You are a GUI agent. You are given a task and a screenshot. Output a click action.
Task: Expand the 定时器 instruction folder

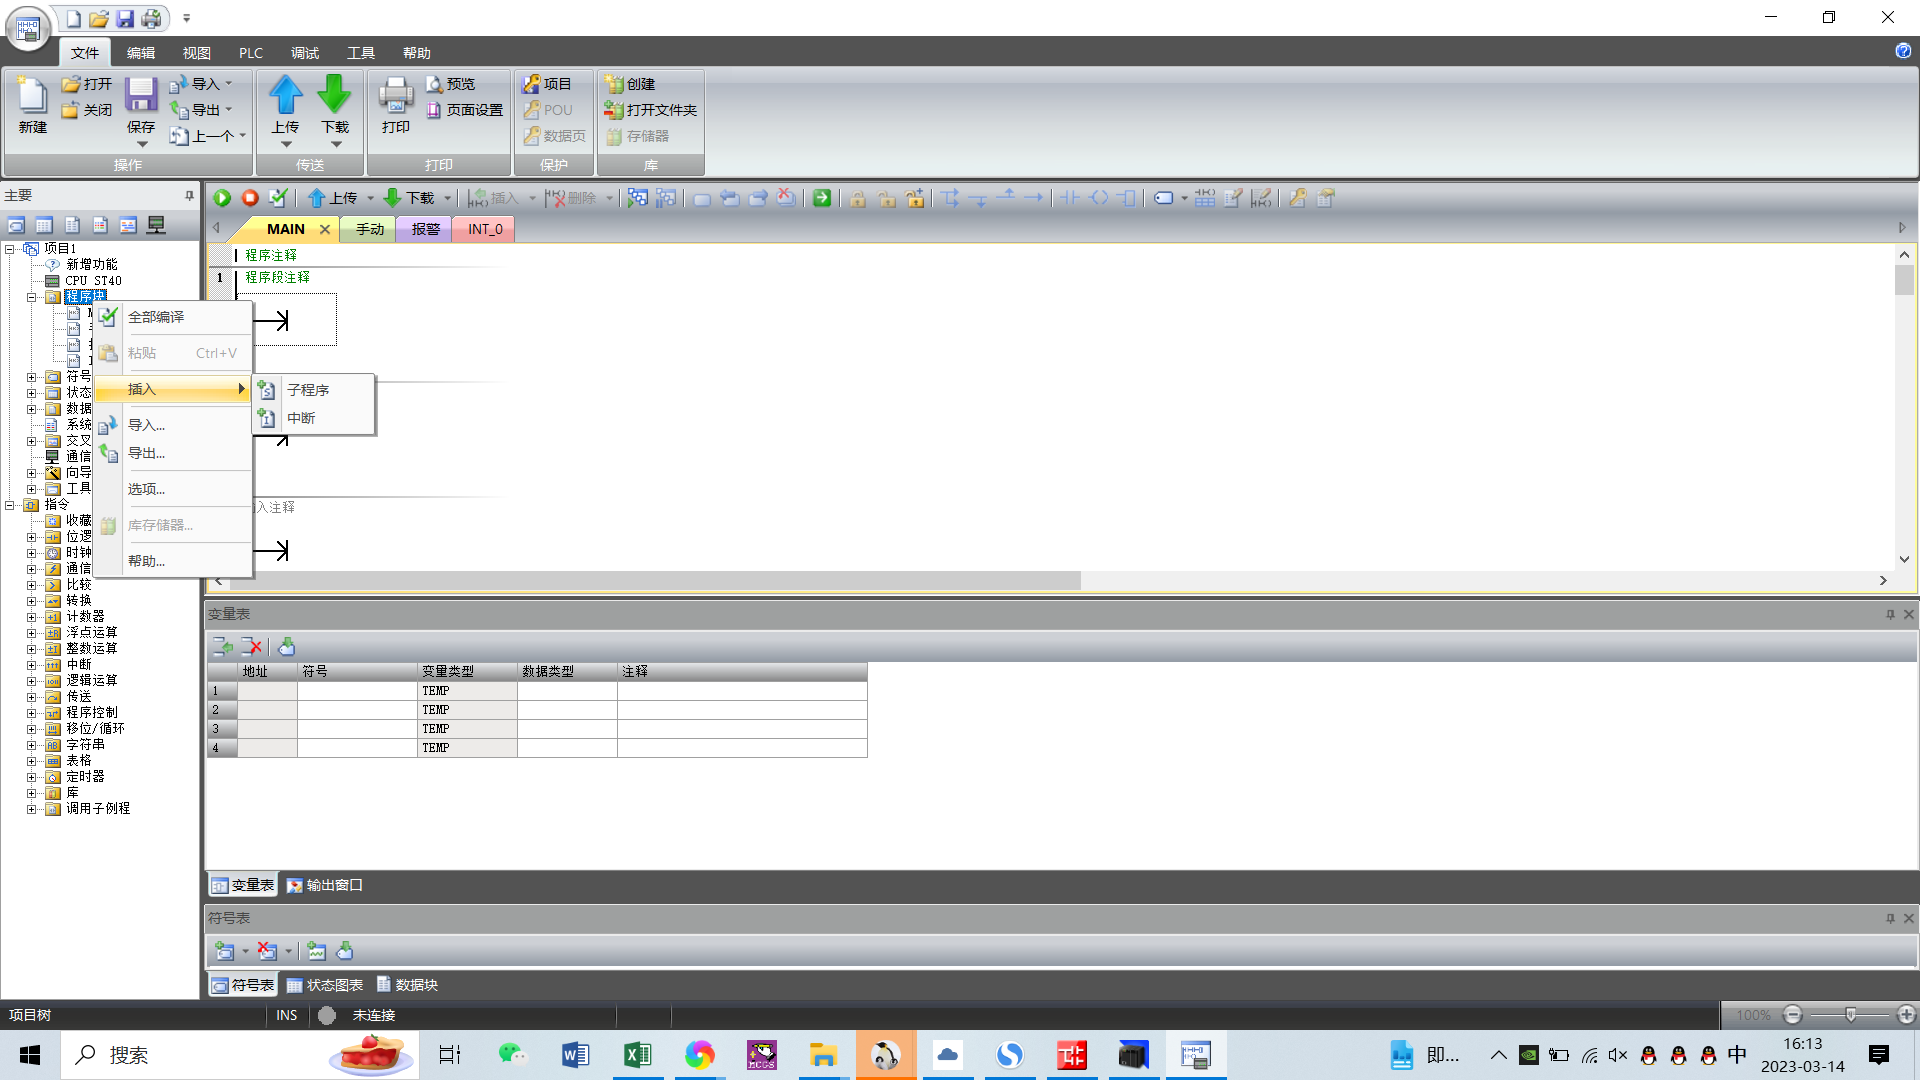[x=31, y=777]
